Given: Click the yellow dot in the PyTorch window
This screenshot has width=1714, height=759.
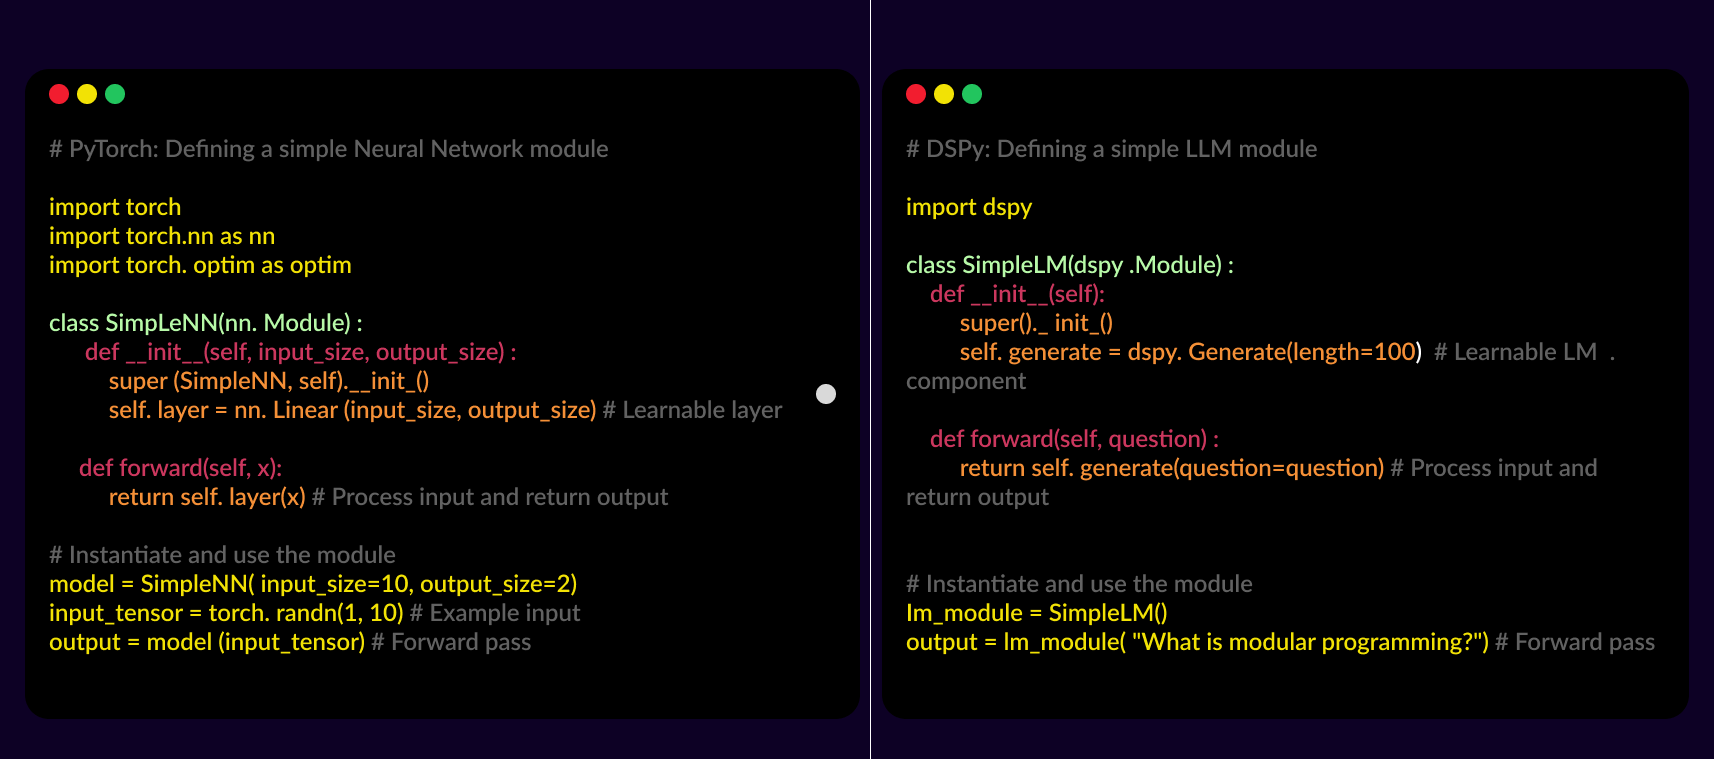Looking at the screenshot, I should click(x=87, y=94).
